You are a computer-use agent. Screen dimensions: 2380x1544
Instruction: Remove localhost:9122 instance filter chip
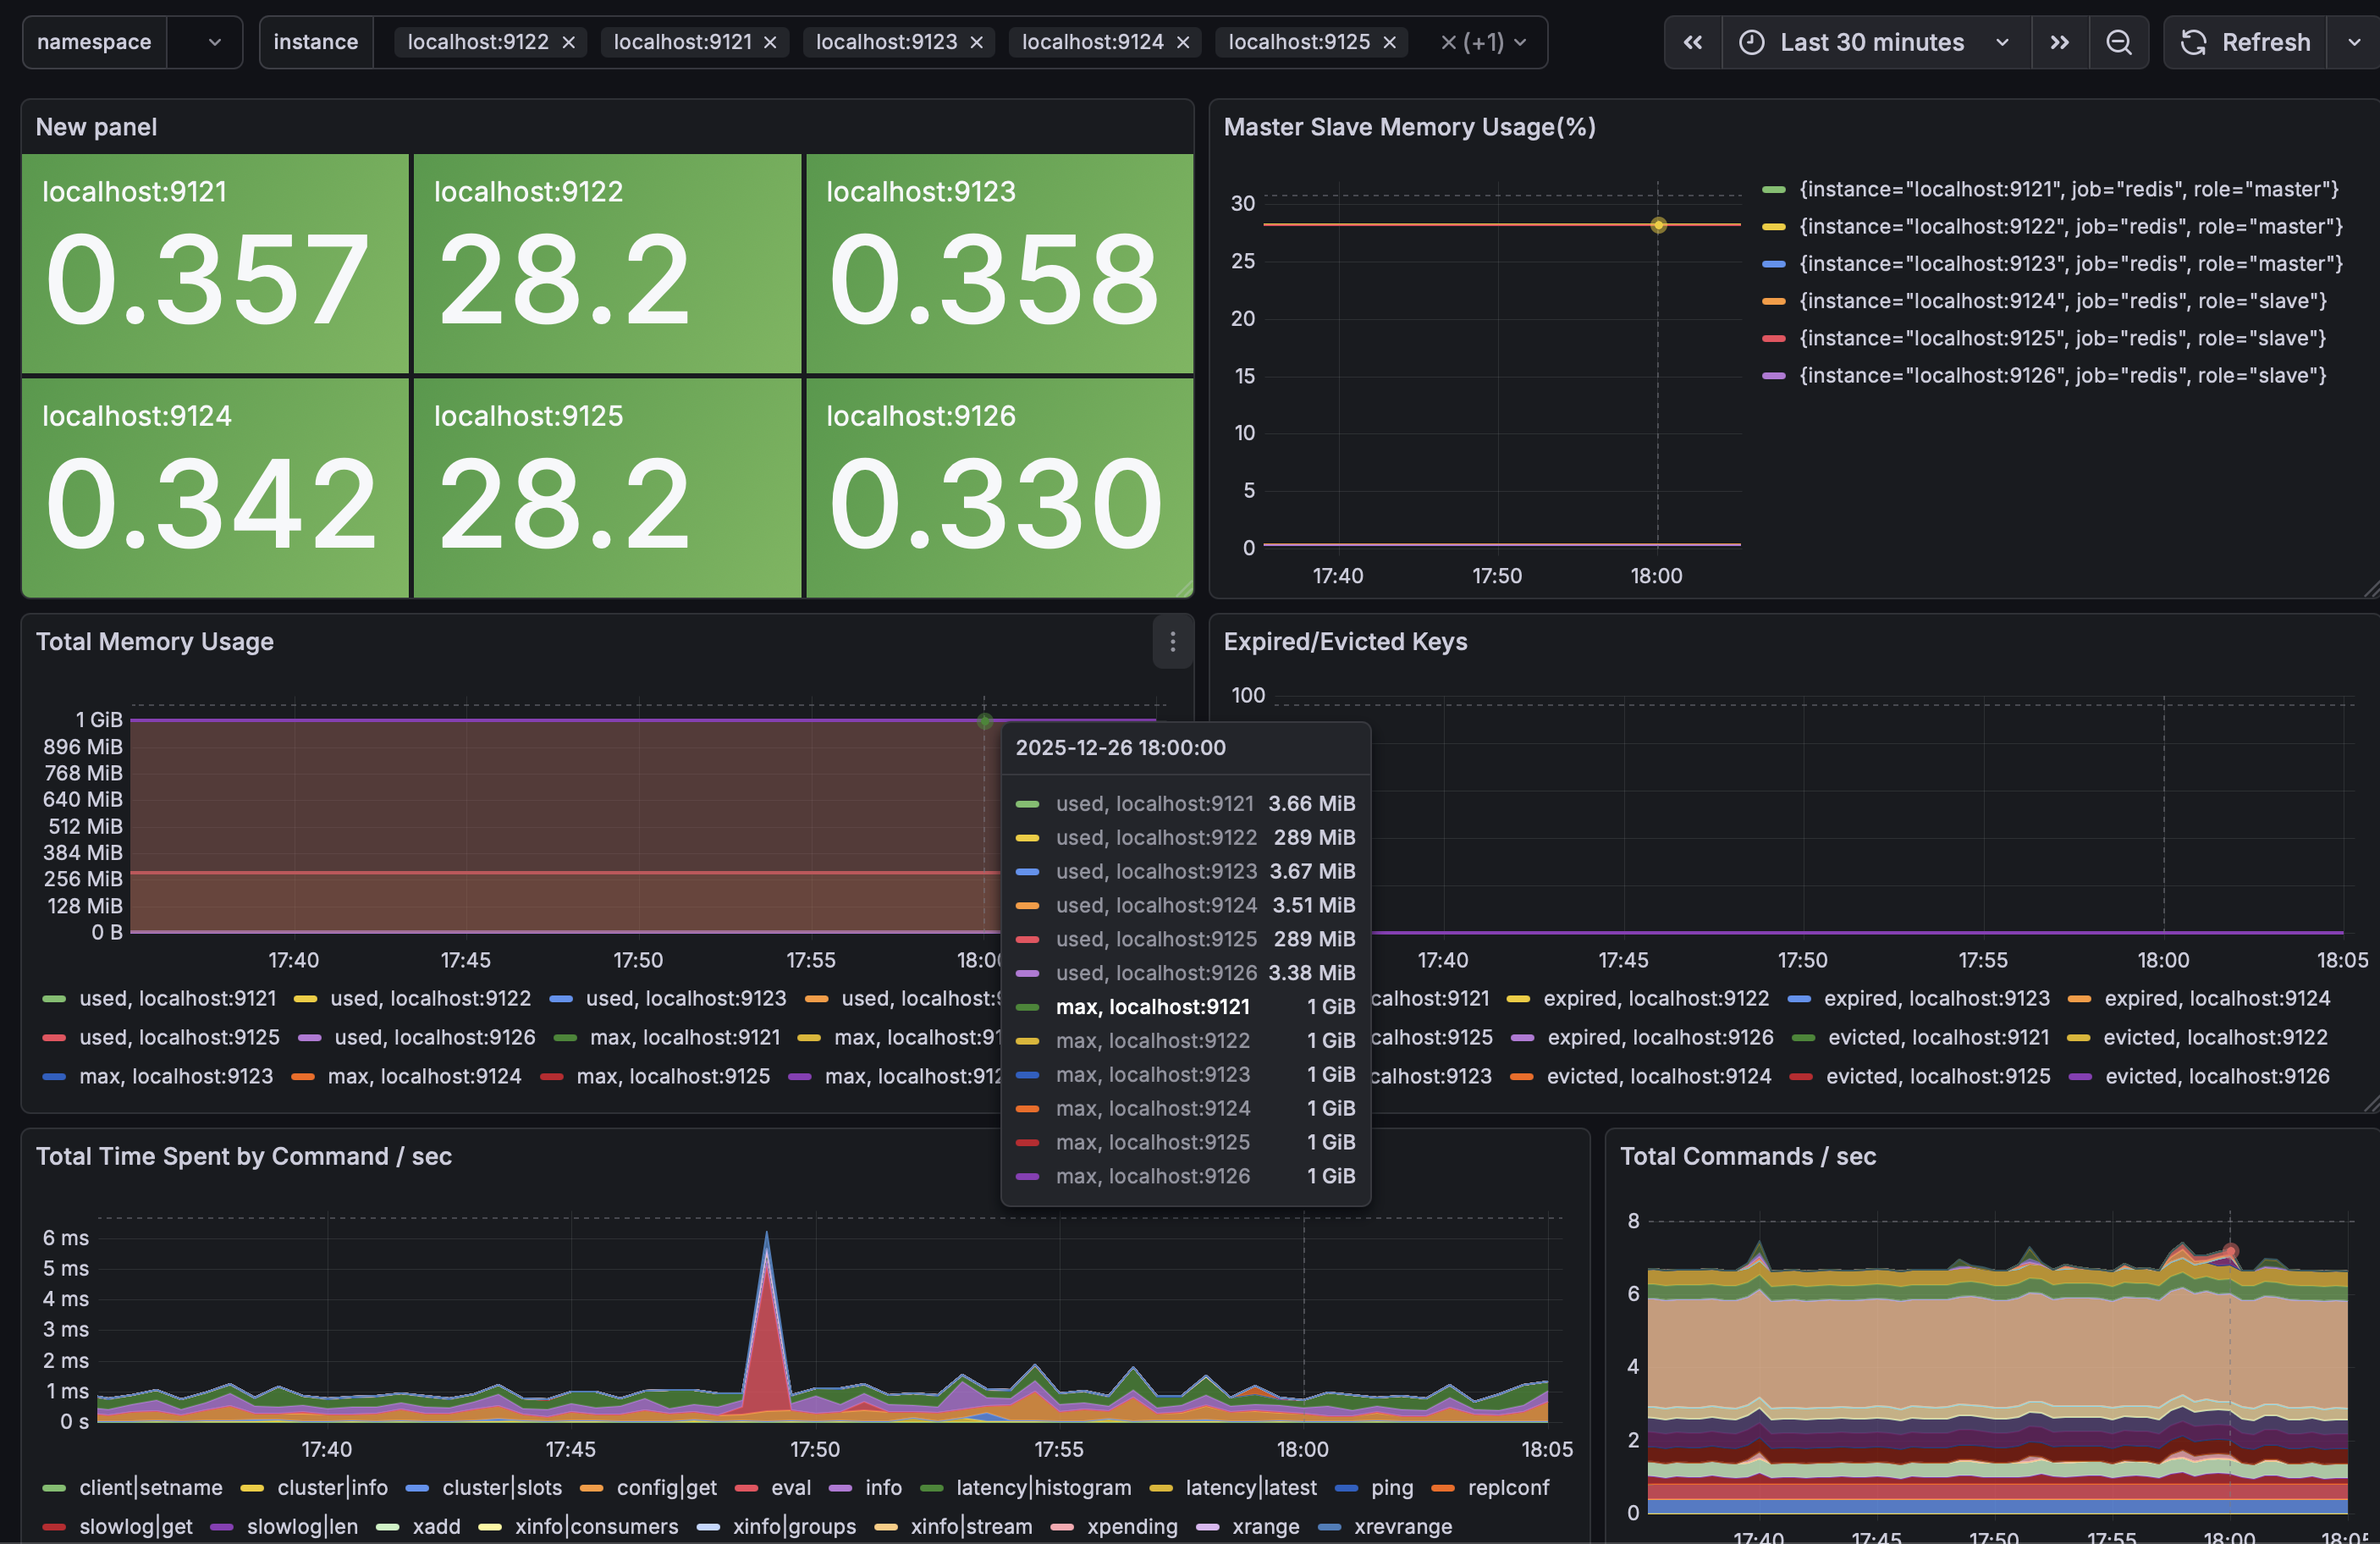coord(568,42)
